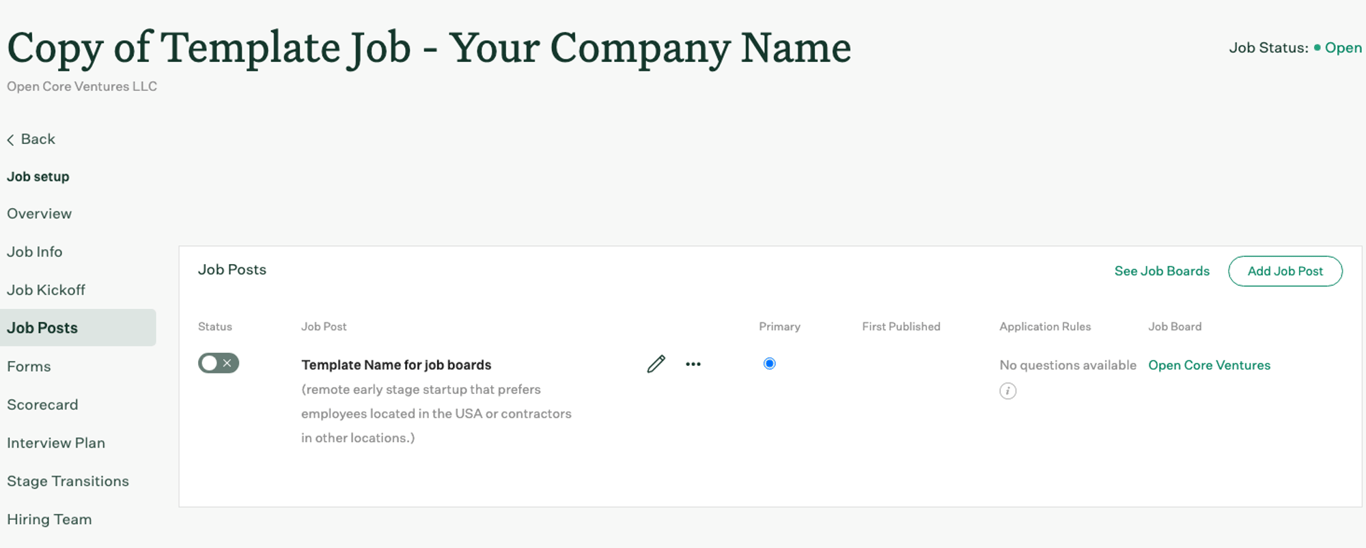Select the Job Posts sidebar item

78,328
